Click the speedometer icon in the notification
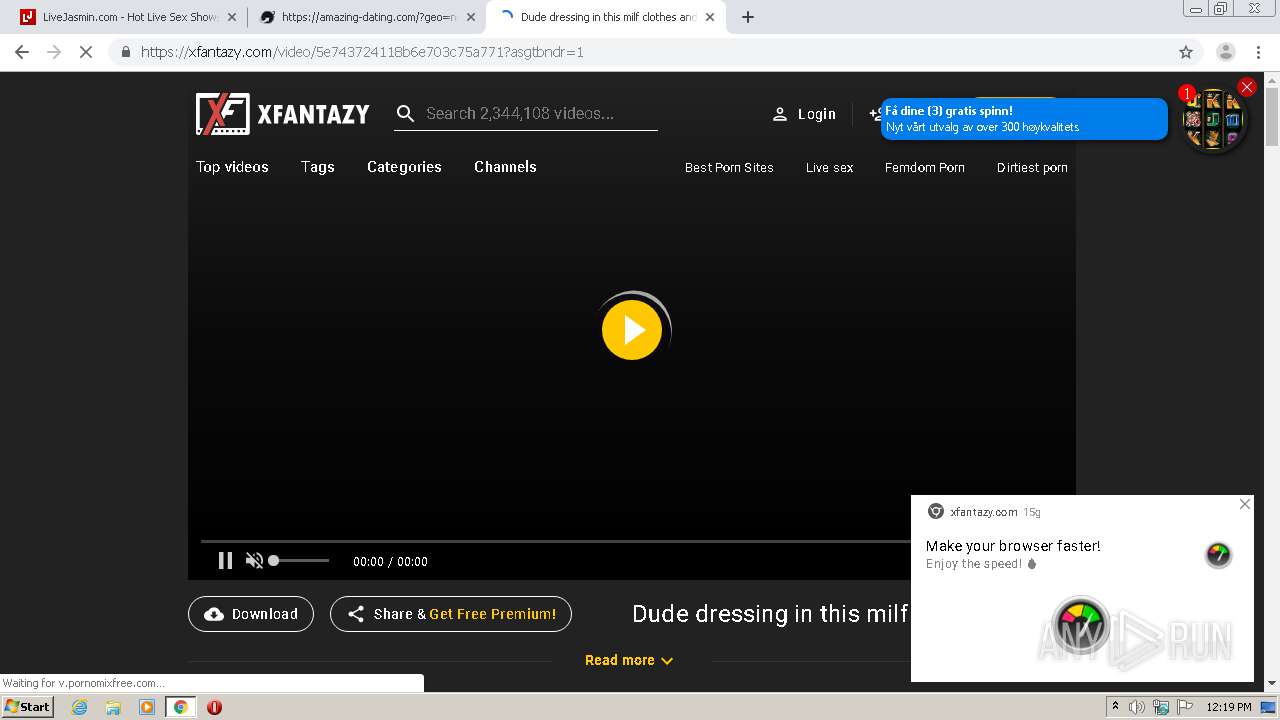 click(x=1218, y=555)
